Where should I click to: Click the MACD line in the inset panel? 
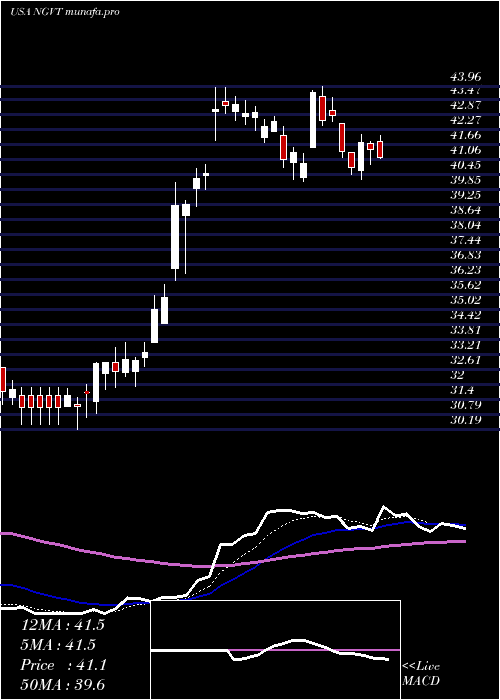(270, 650)
